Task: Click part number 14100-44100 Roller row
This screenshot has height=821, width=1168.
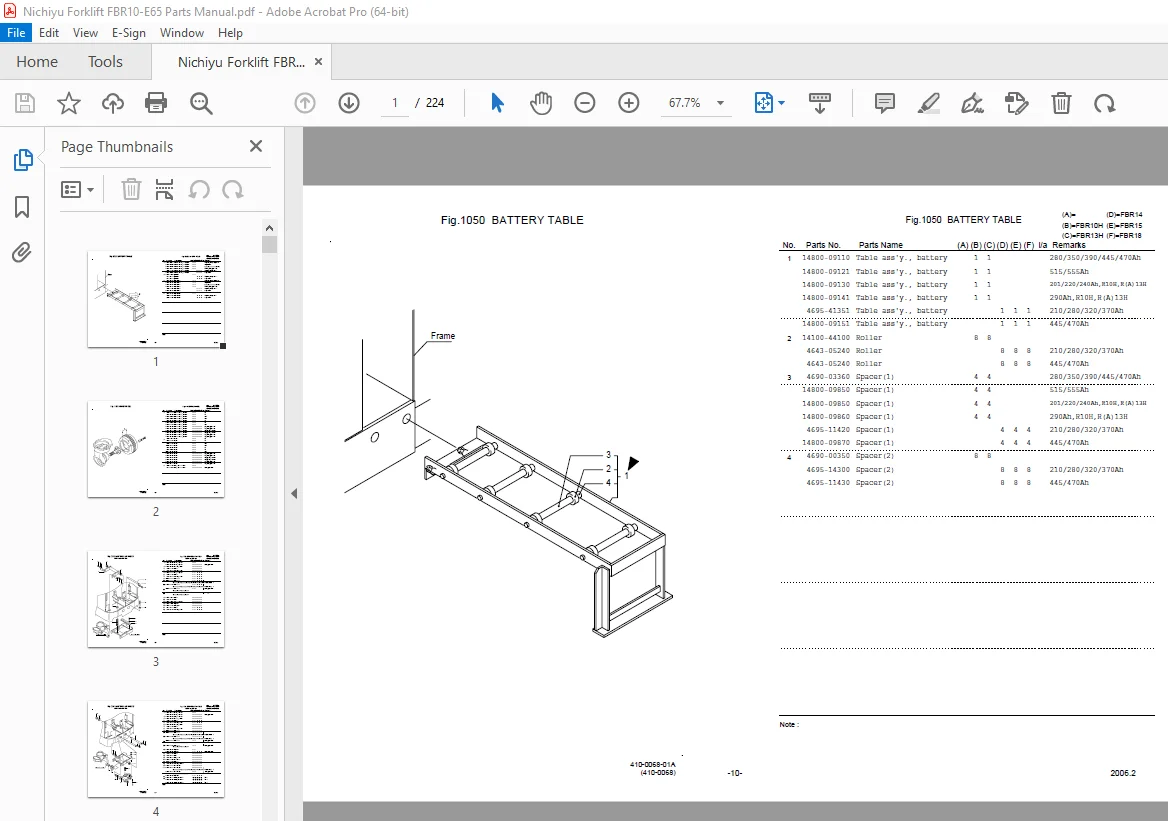Action: tap(967, 337)
